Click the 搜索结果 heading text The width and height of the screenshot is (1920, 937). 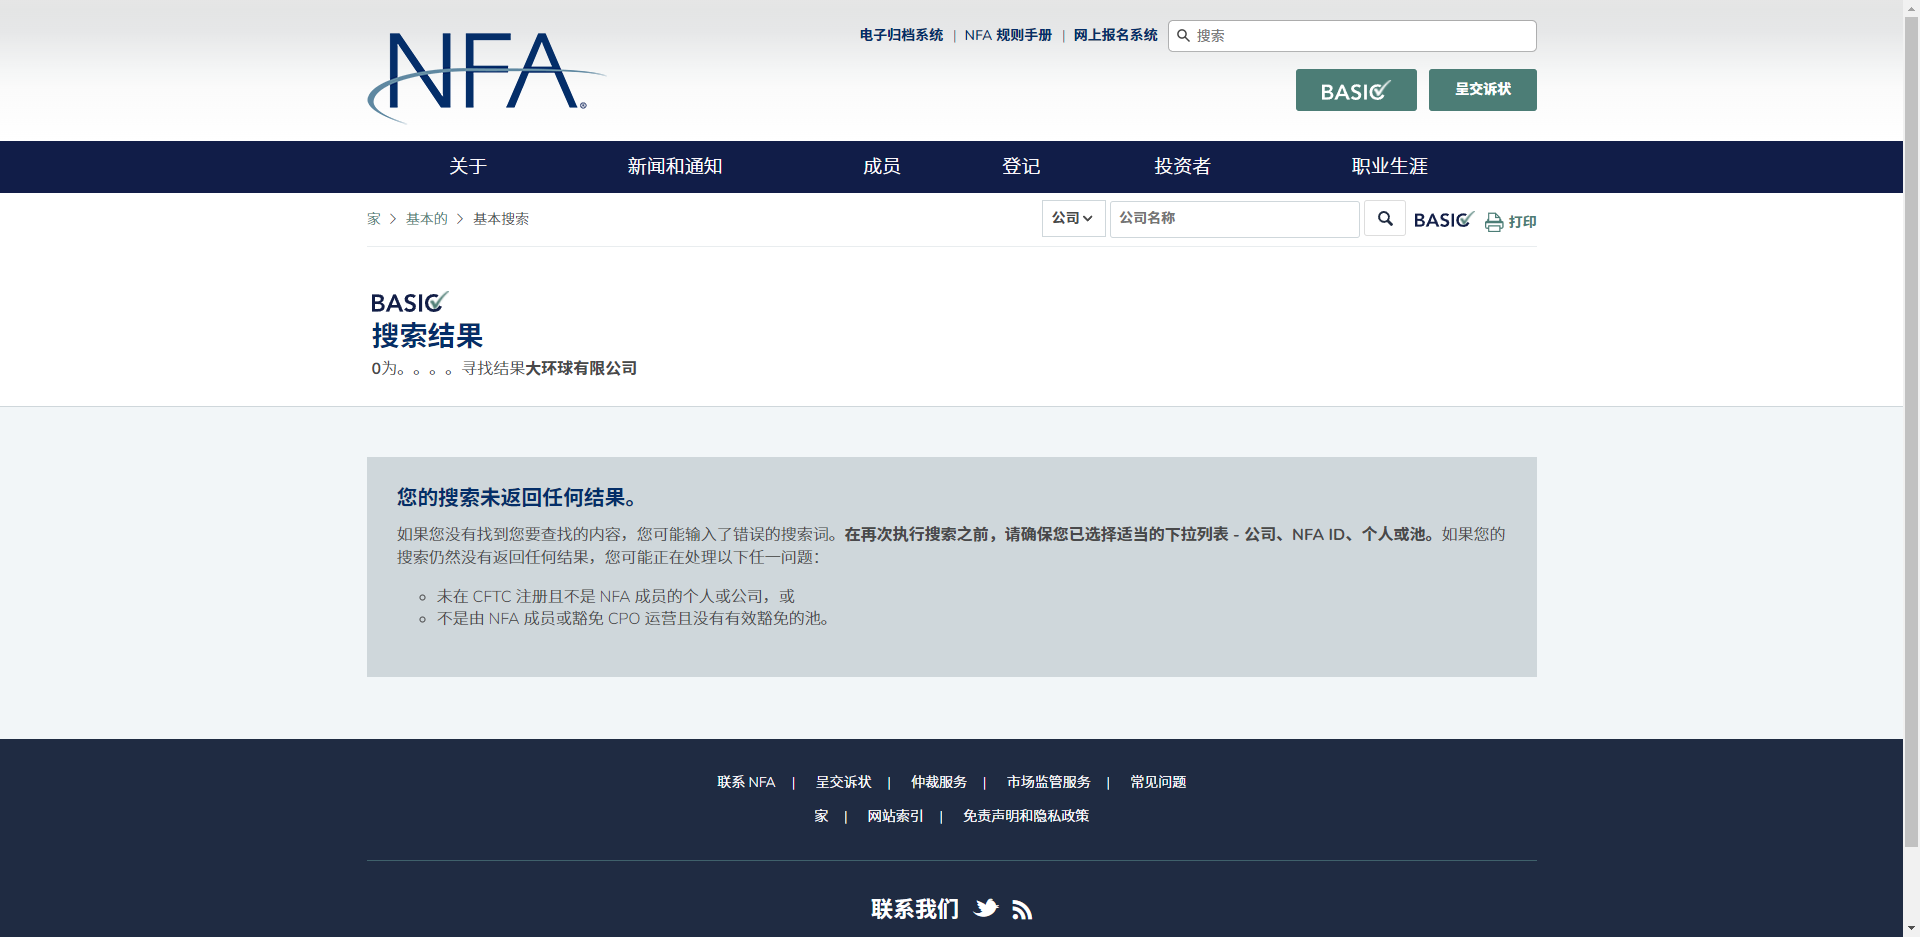[x=427, y=336]
